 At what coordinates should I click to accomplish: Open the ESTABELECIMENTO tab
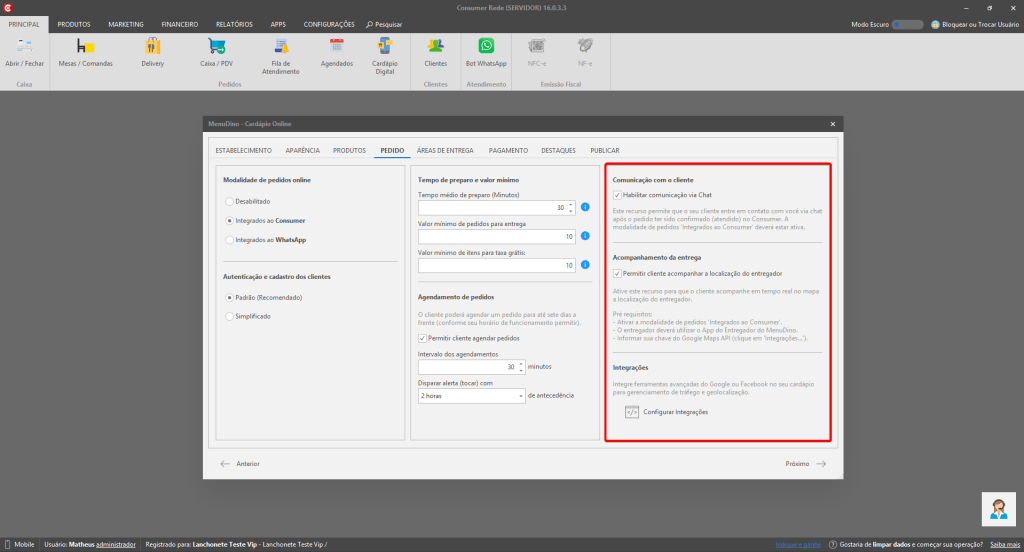[244, 150]
